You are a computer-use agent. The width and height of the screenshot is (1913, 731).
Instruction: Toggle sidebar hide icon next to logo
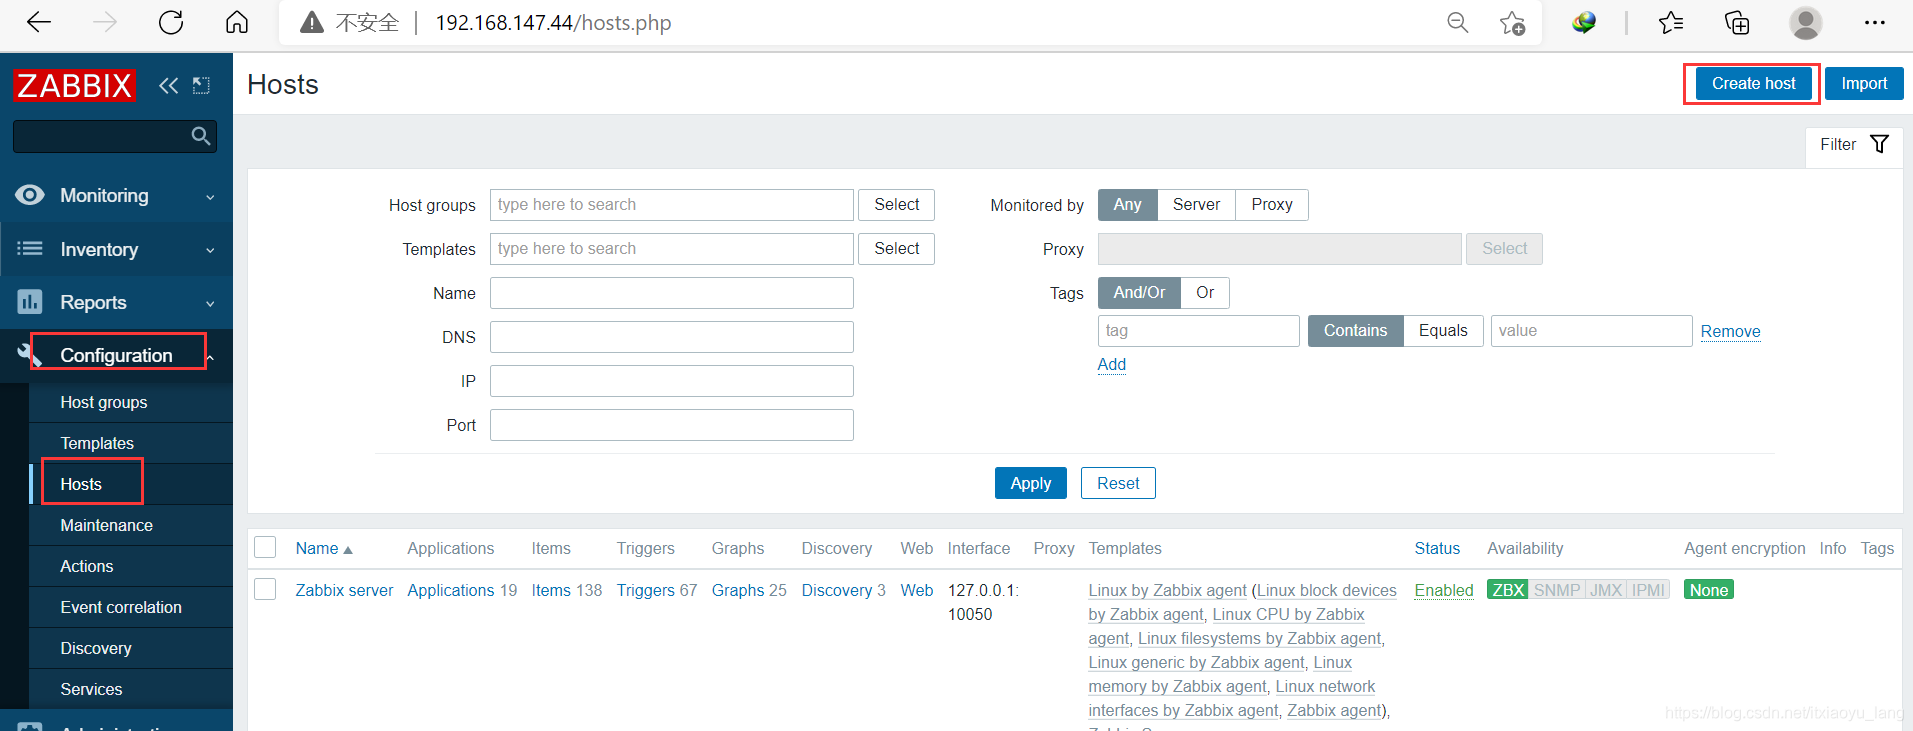tap(201, 86)
